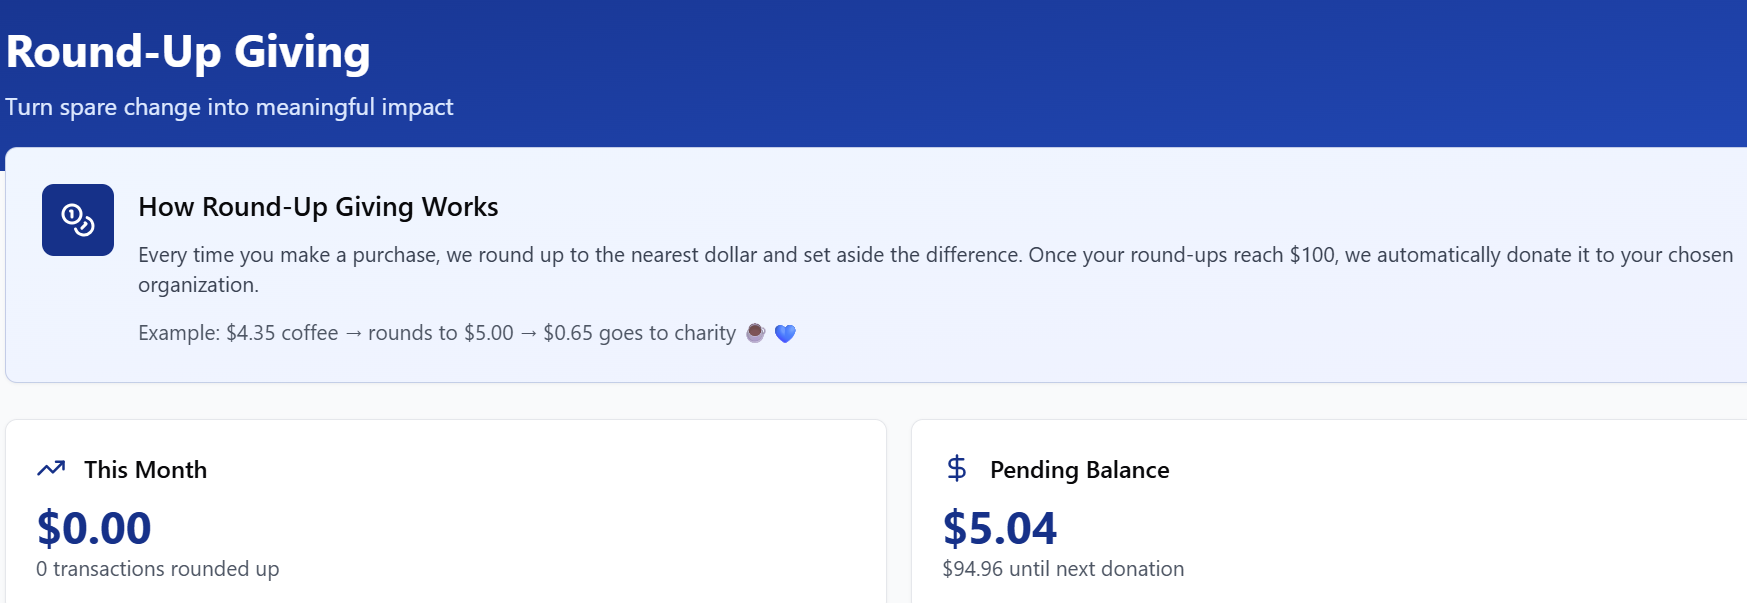Viewport: 1747px width, 603px height.
Task: Click the $5.04 pending balance amount
Action: point(999,528)
